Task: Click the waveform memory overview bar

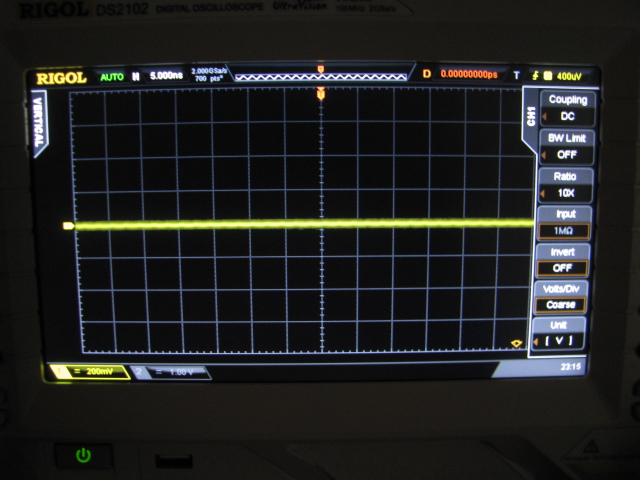Action: [x=321, y=77]
